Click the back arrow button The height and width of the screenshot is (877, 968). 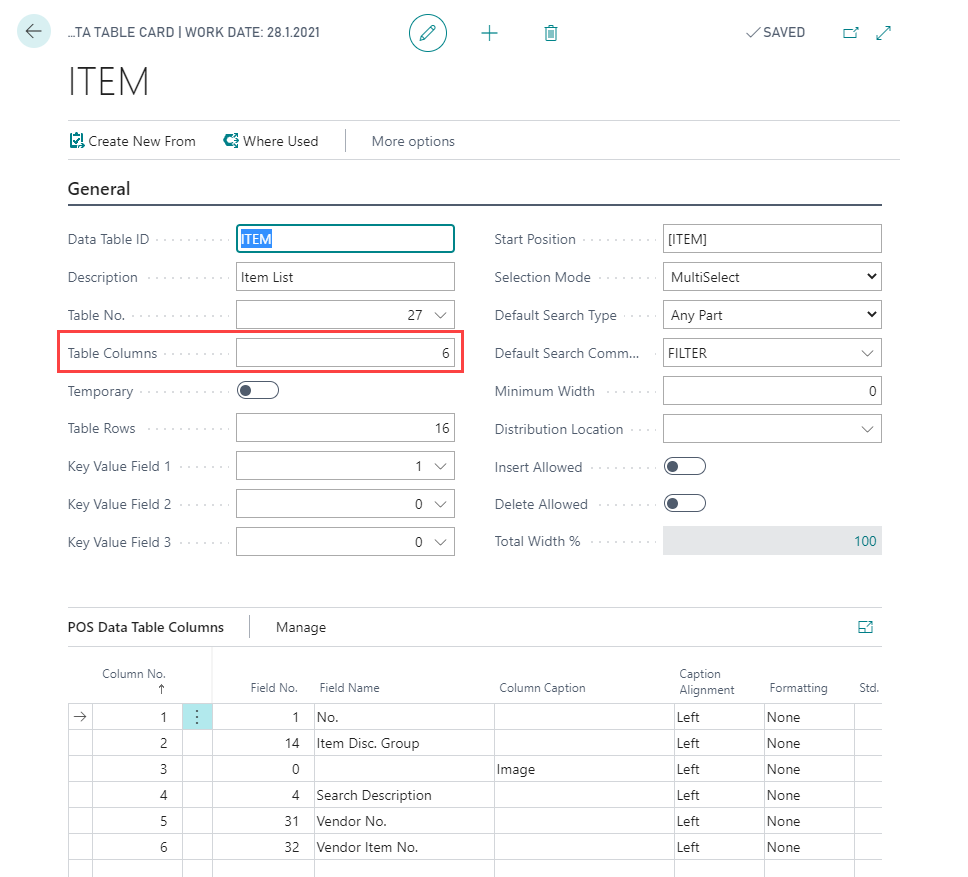point(34,32)
